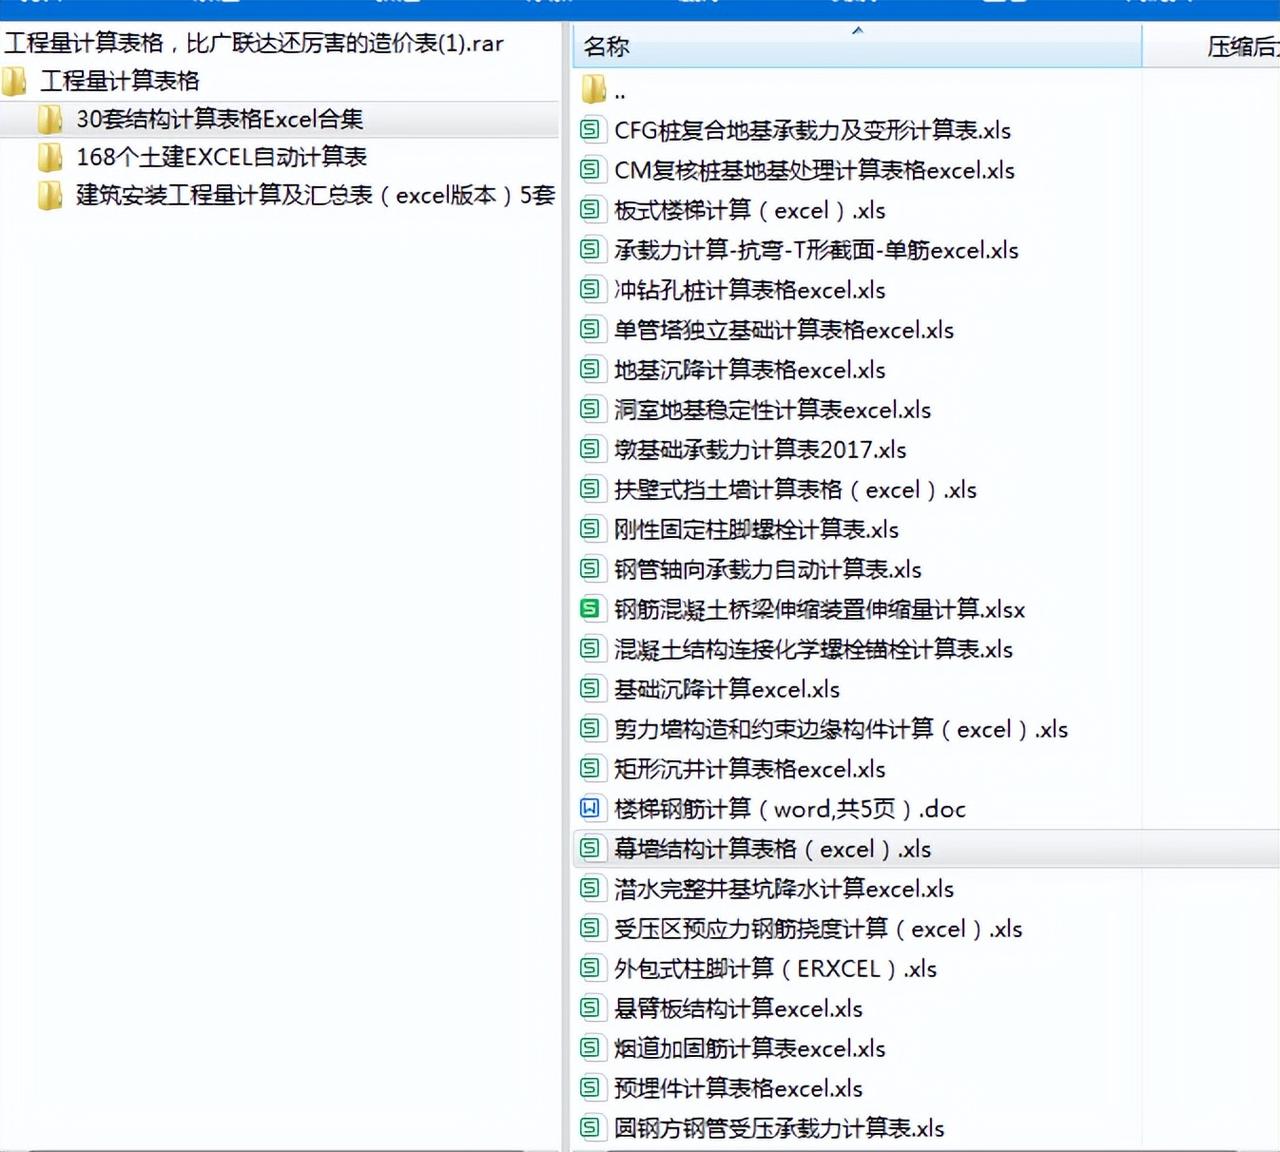
Task: Click the sort arrow above 名称 column
Action: pyautogui.click(x=857, y=31)
